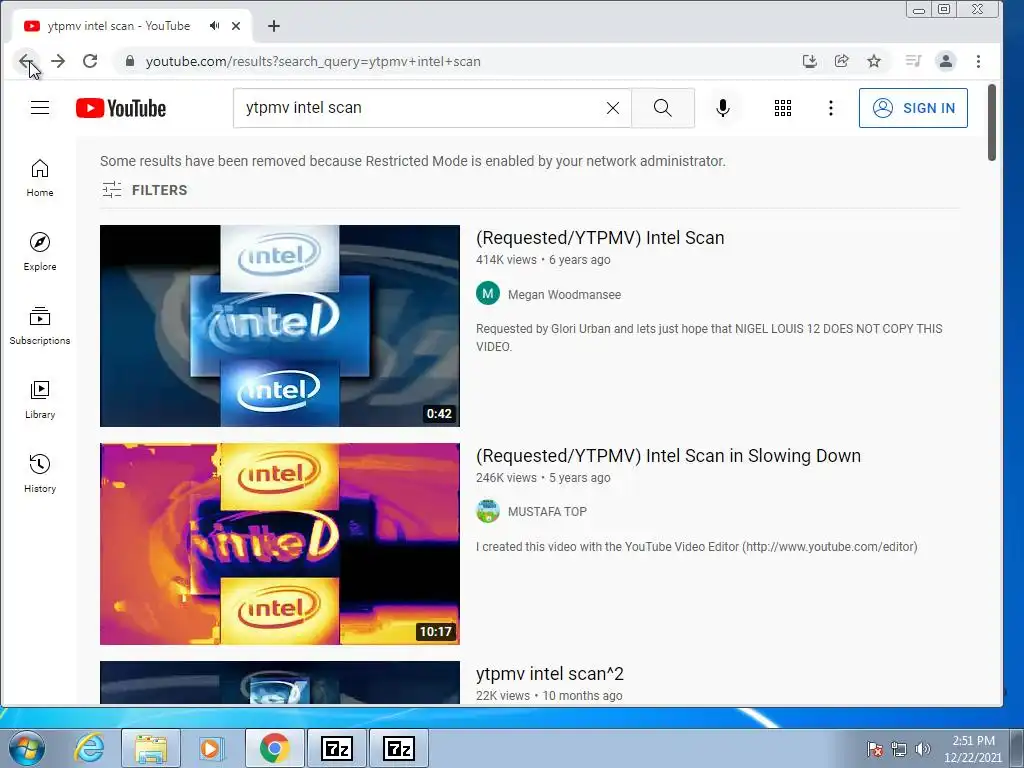Open the second 7-Zip taskbar window
The height and width of the screenshot is (768, 1024).
pos(399,748)
